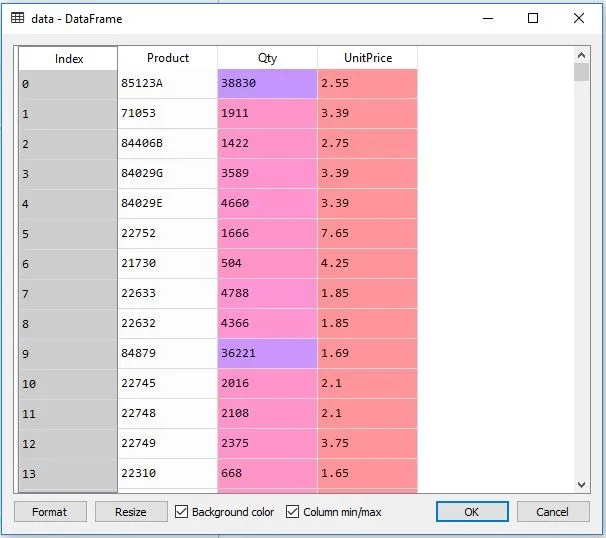This screenshot has width=606, height=538.
Task: Select Qty cell 668
Action: (x=267, y=473)
